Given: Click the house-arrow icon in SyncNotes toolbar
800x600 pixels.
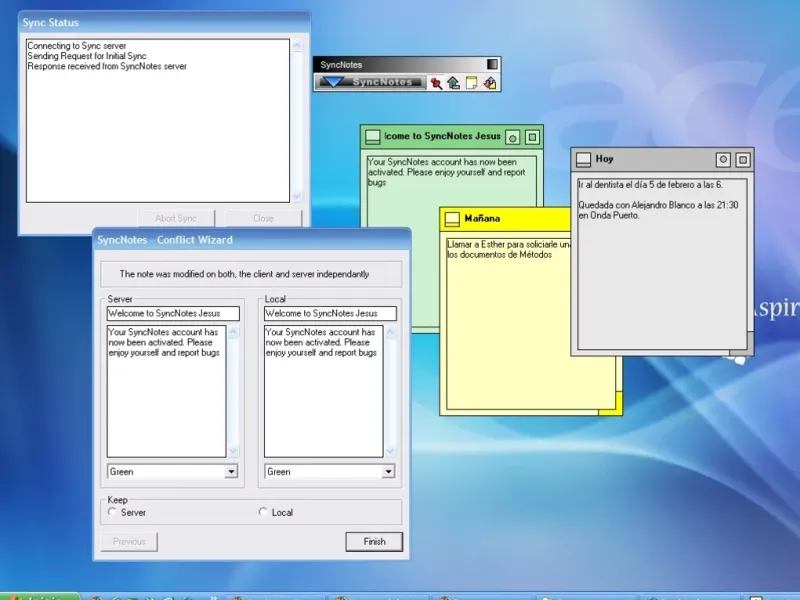Looking at the screenshot, I should click(x=454, y=83).
